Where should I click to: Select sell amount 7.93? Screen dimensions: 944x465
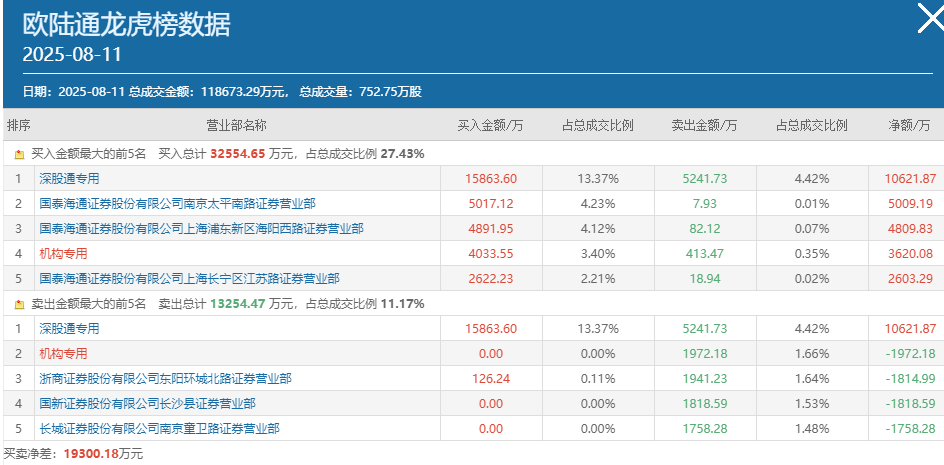coord(704,204)
